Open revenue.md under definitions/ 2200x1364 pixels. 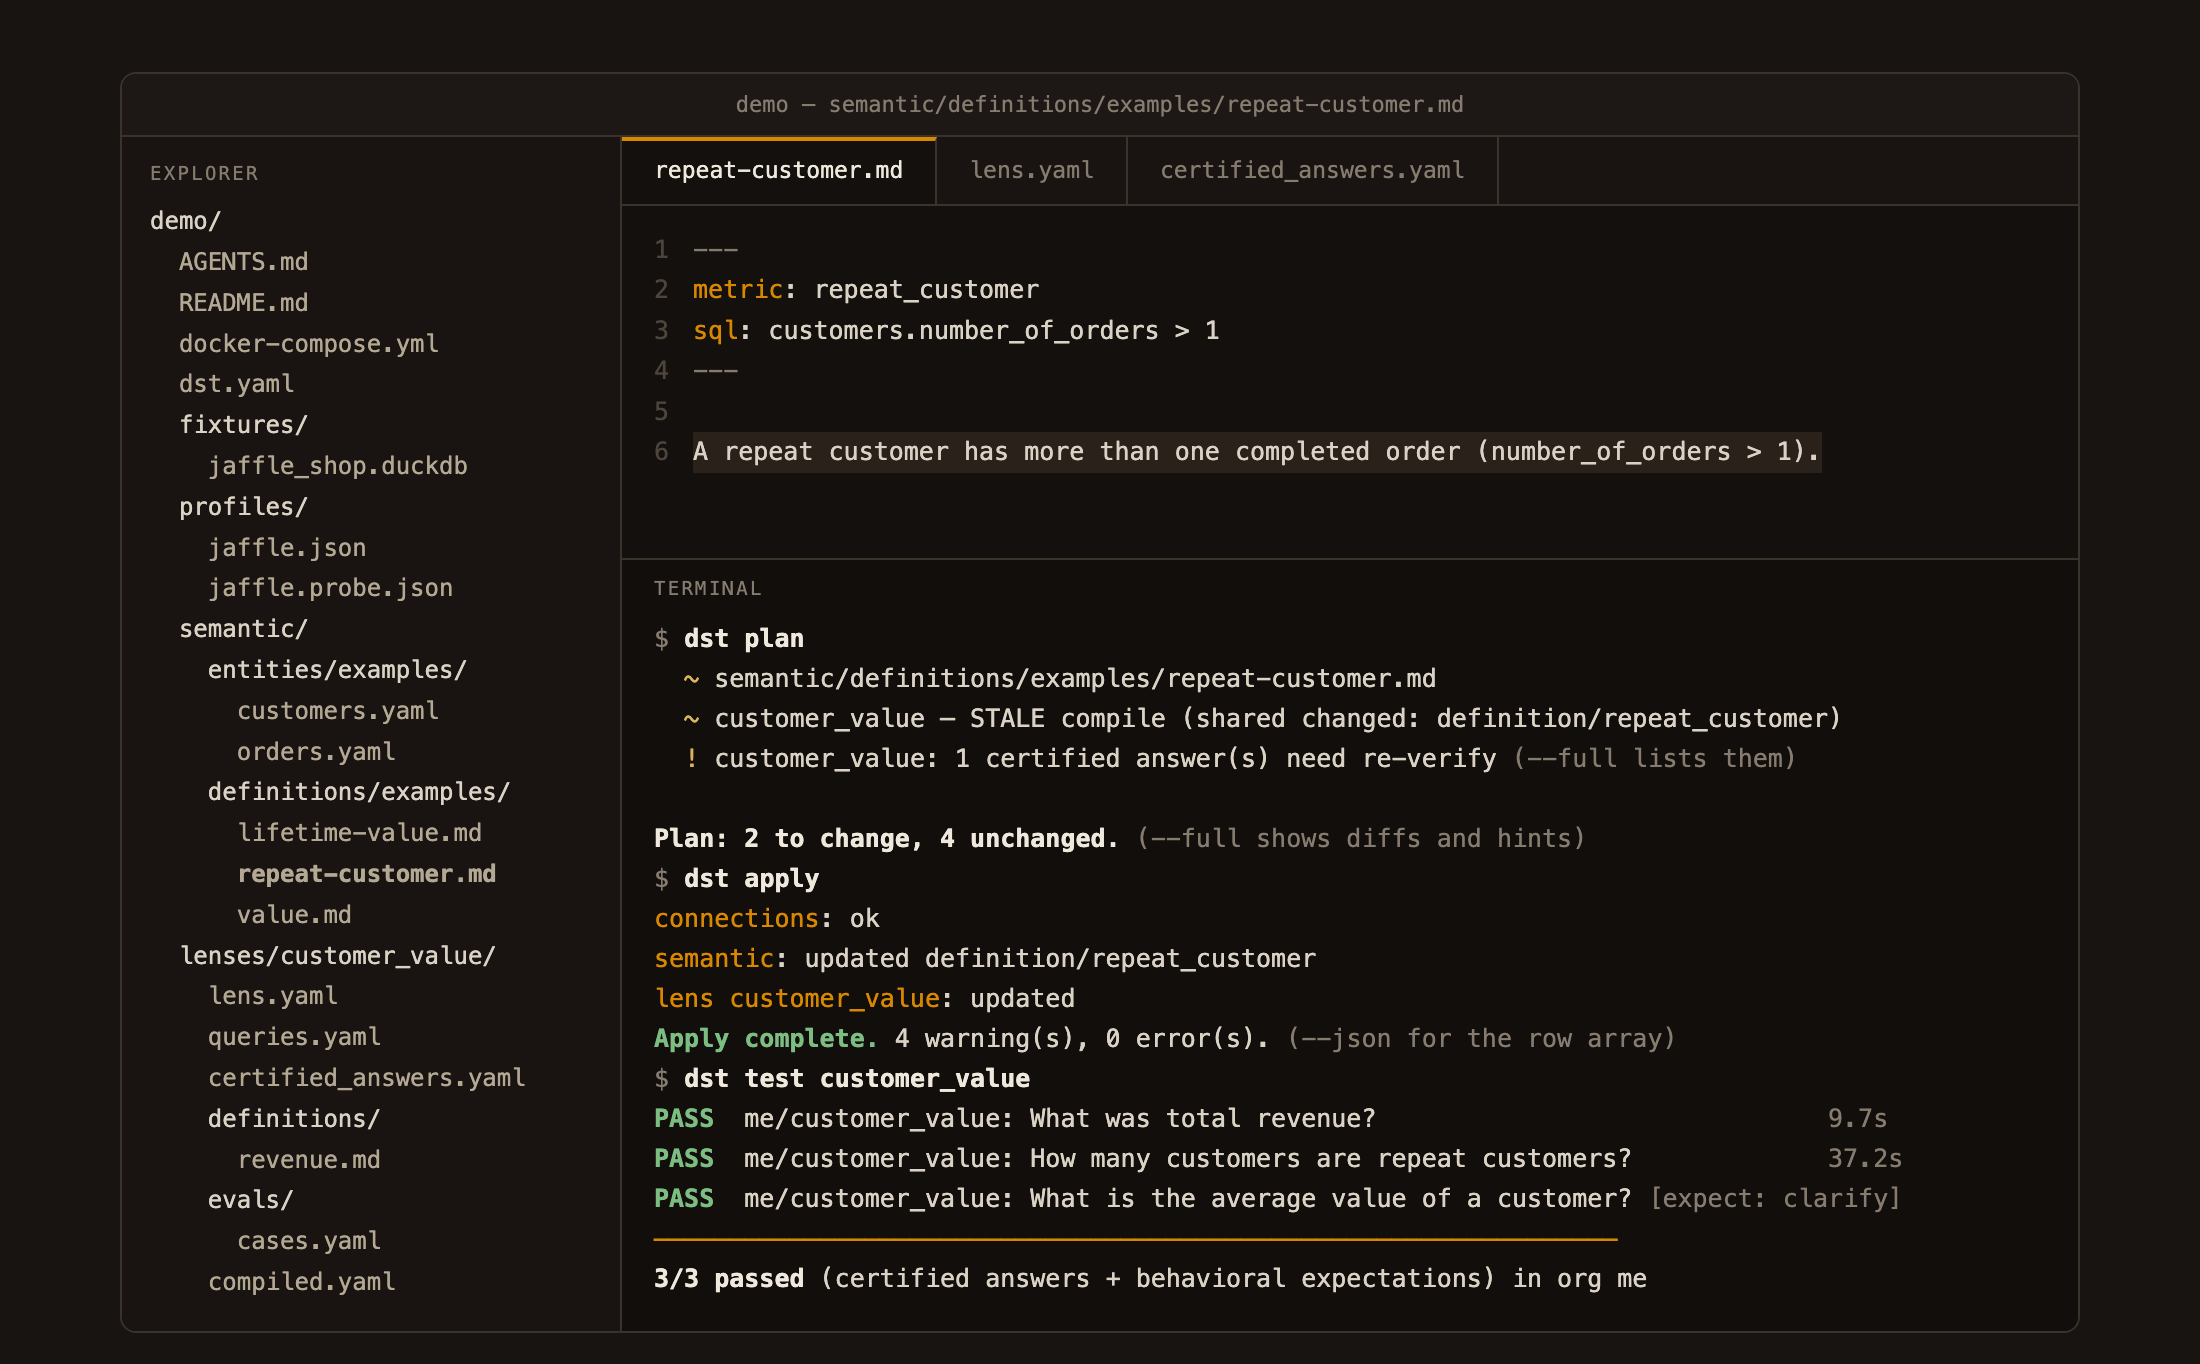point(308,1160)
